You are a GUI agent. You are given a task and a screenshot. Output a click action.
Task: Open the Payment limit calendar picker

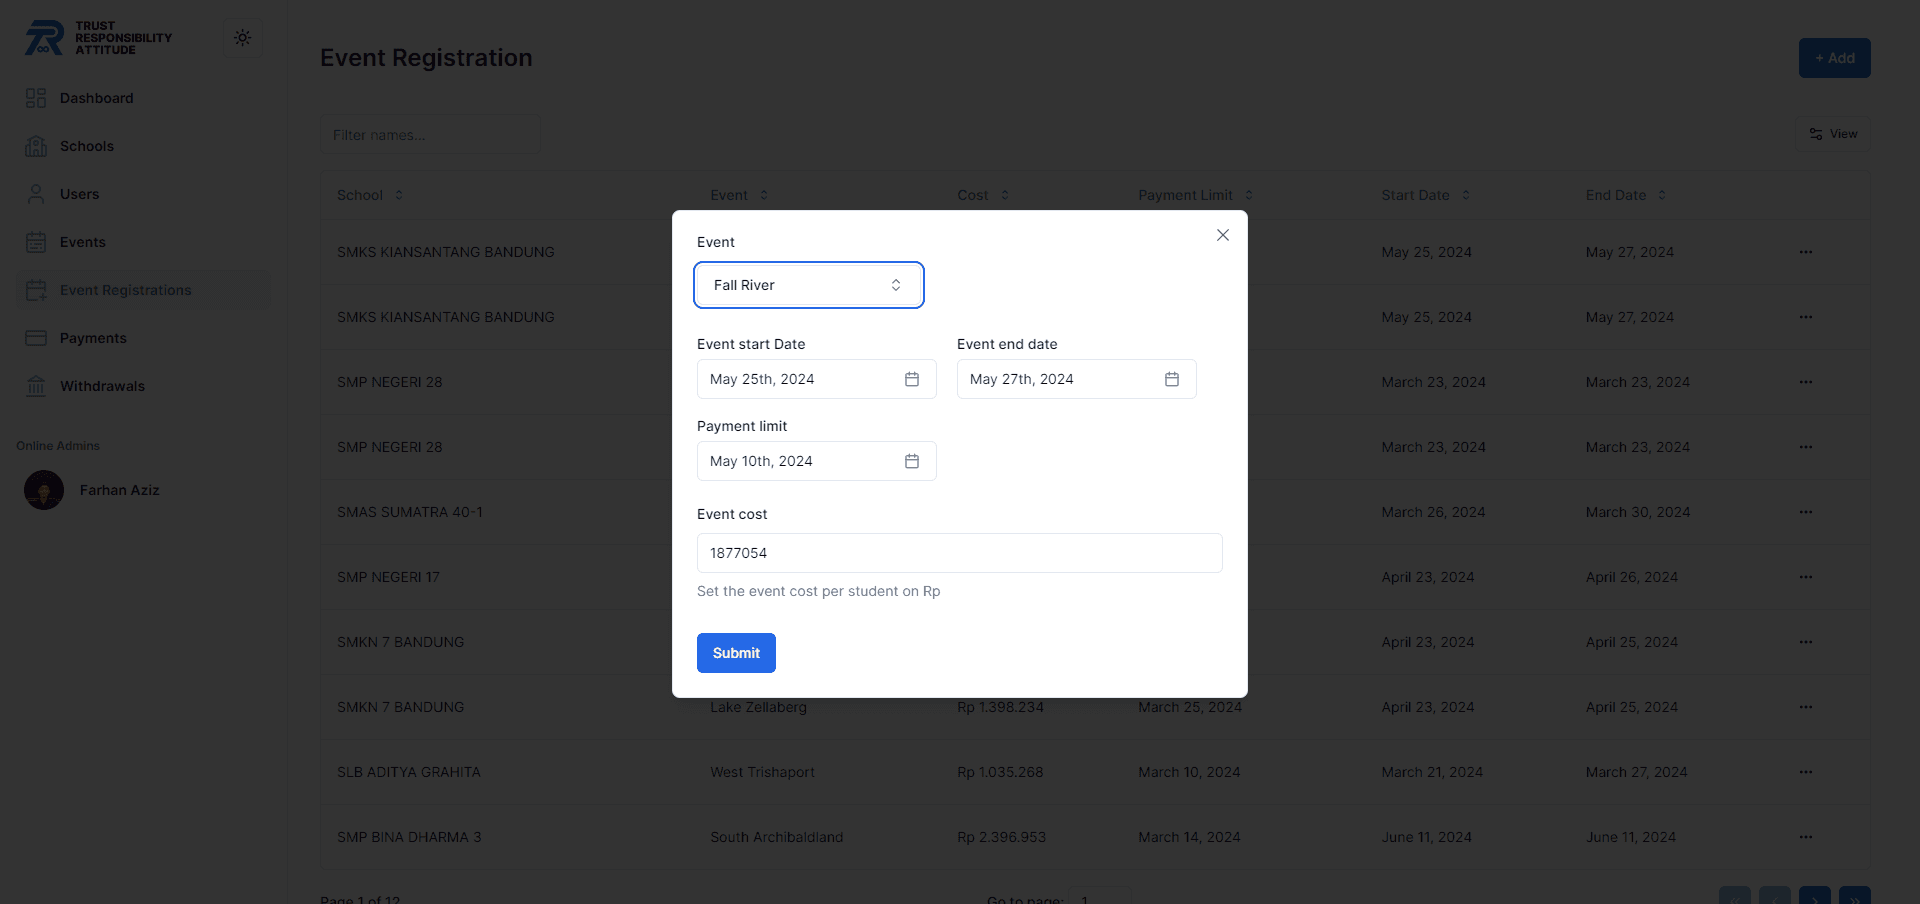click(x=910, y=461)
